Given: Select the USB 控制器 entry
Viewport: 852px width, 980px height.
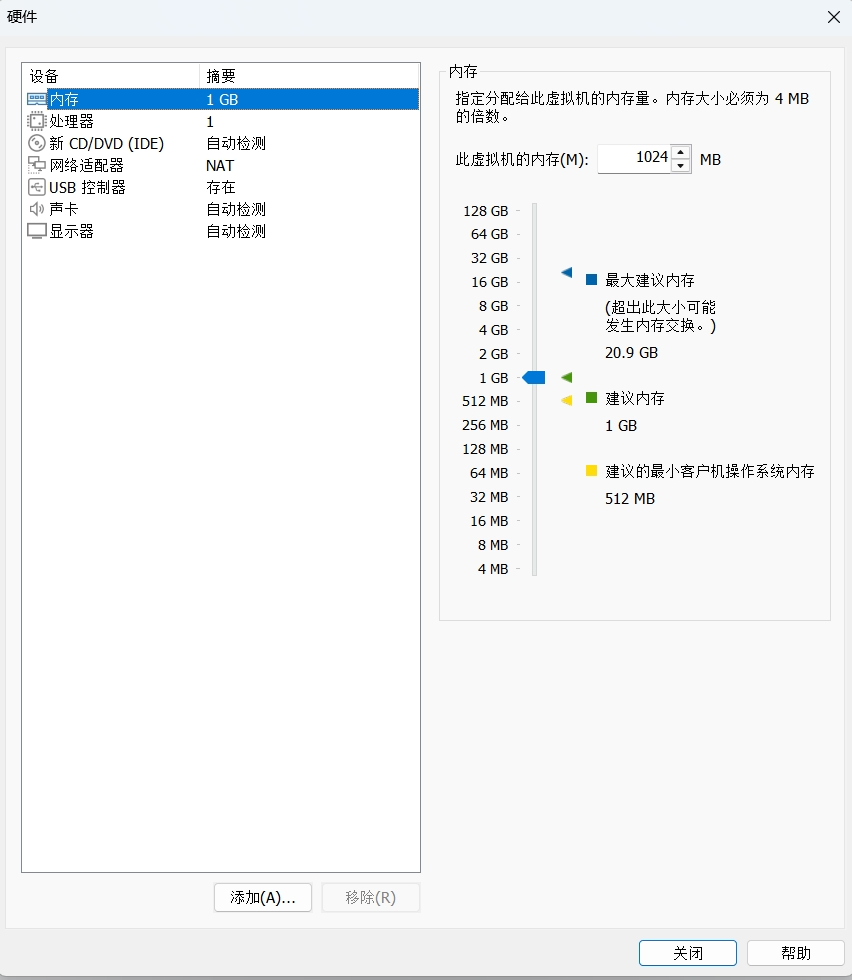Looking at the screenshot, I should tap(221, 187).
